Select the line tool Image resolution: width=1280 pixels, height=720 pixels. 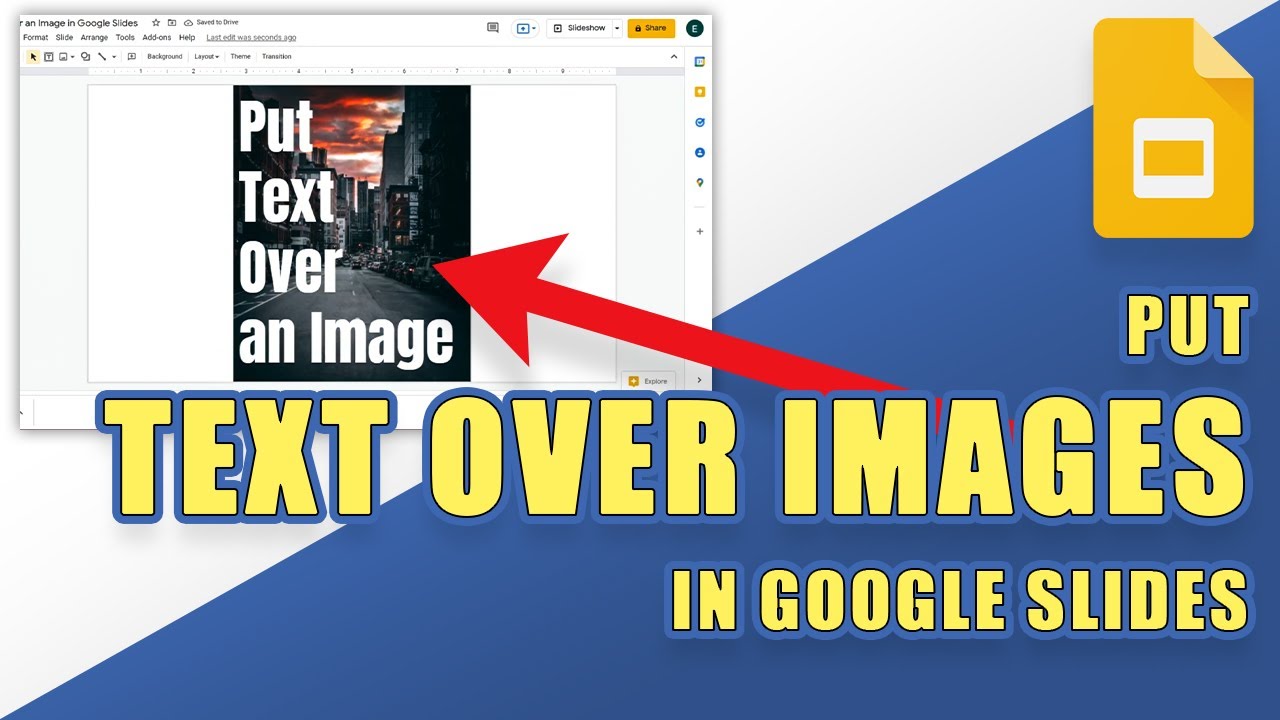pos(102,57)
